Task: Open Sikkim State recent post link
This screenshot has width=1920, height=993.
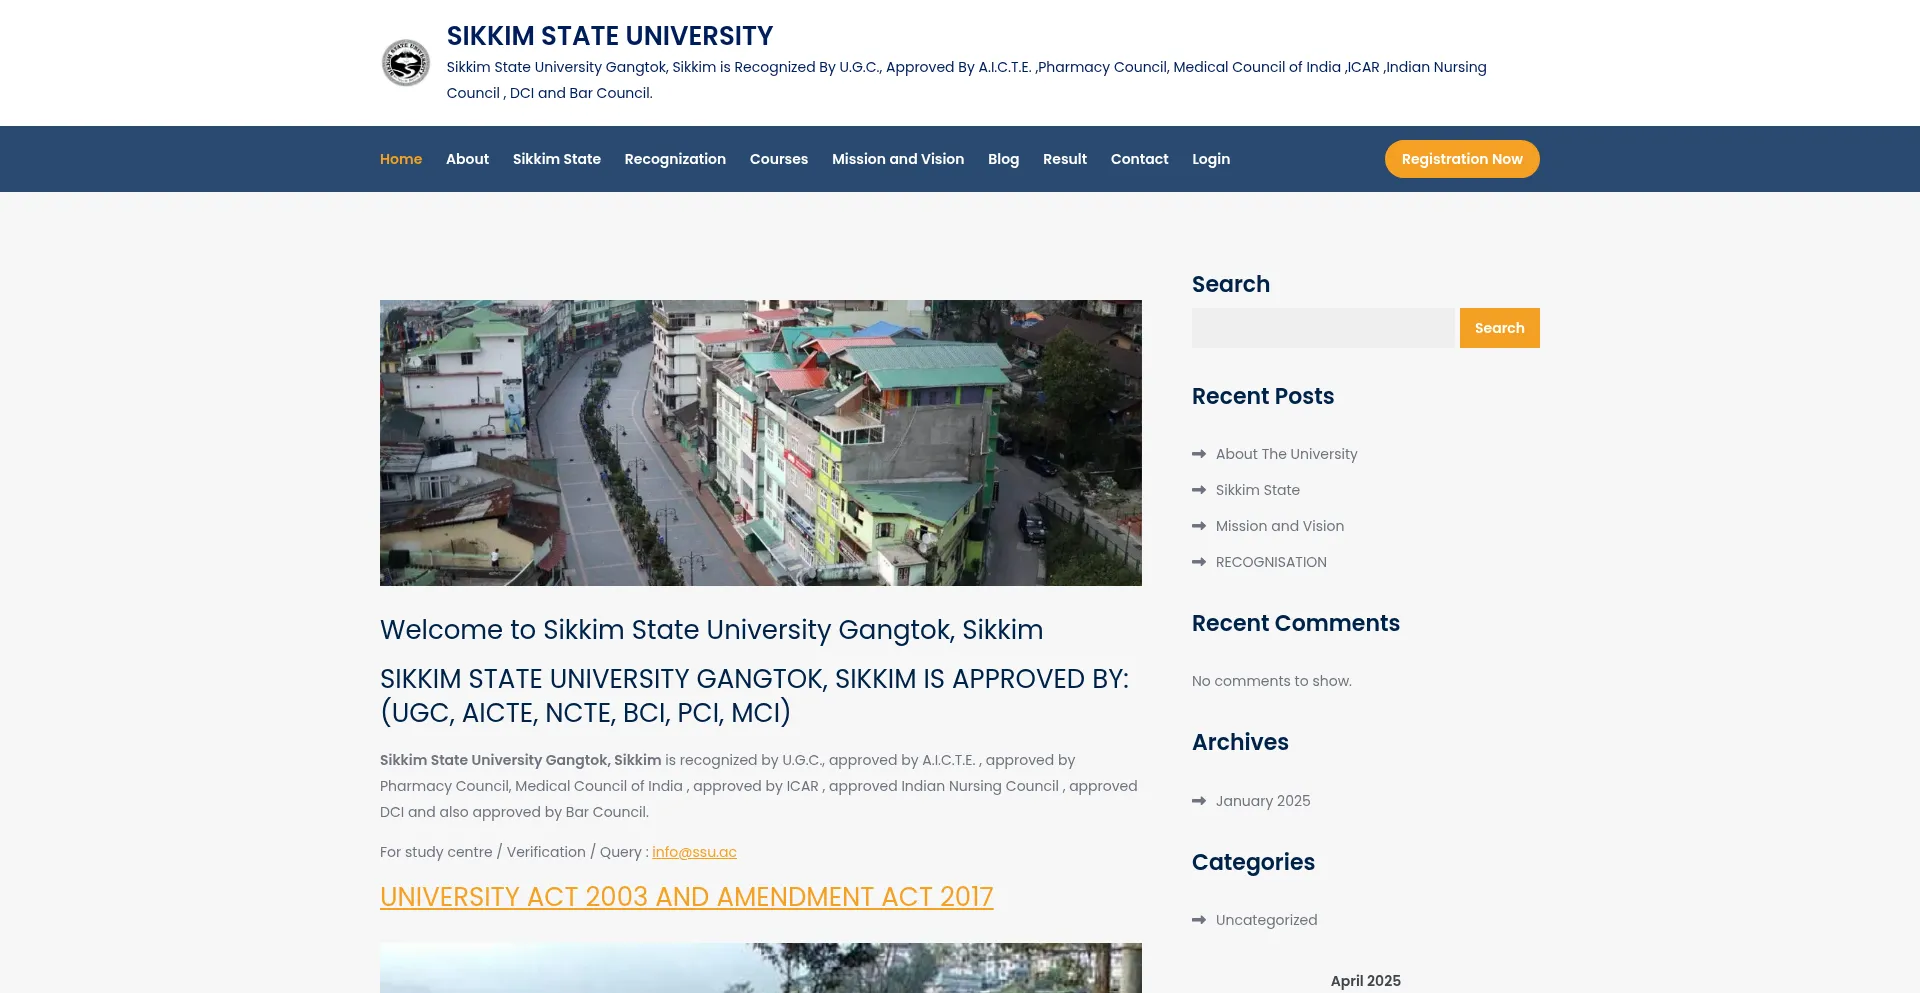Action: point(1258,490)
